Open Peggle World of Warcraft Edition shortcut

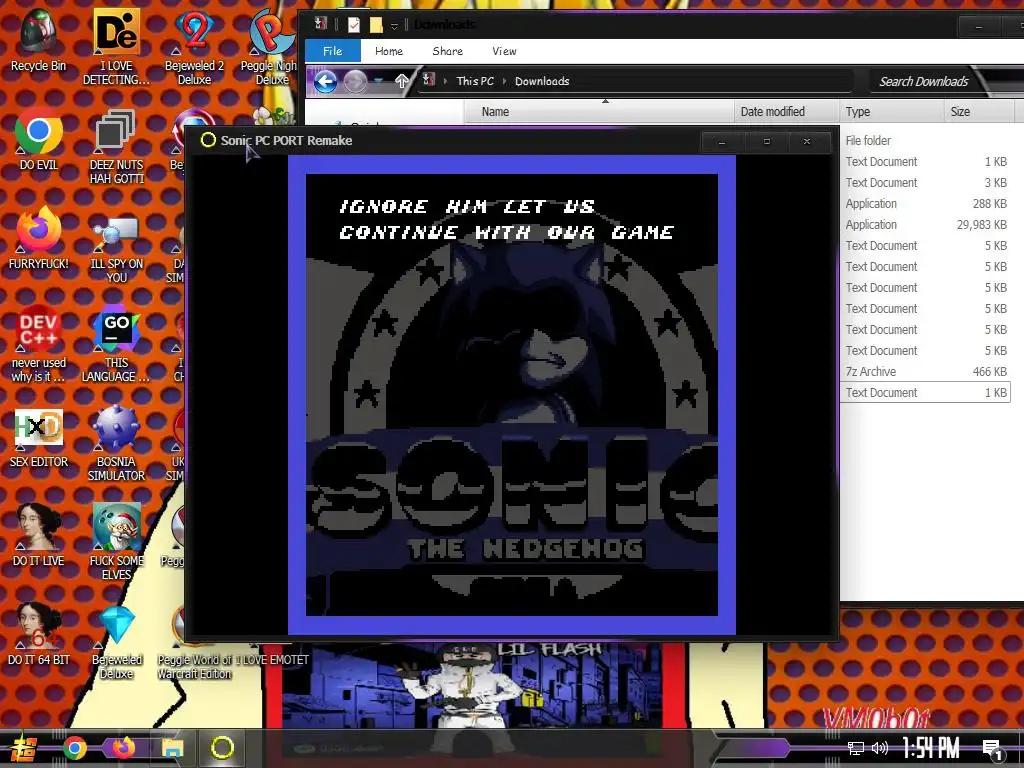pos(194,643)
